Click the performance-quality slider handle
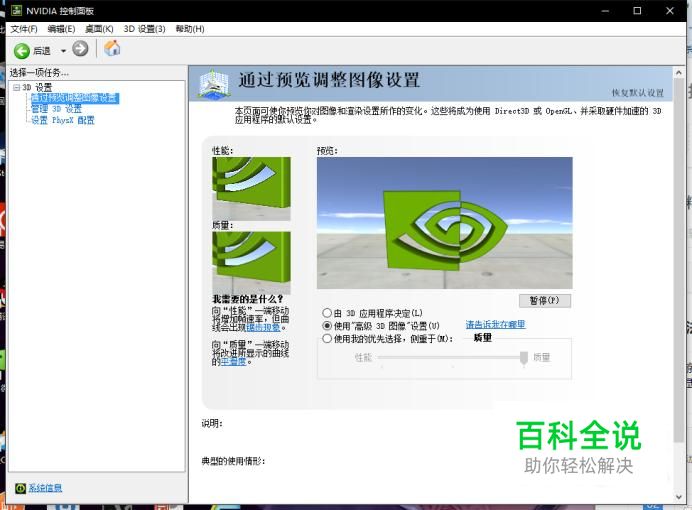 tap(523, 358)
